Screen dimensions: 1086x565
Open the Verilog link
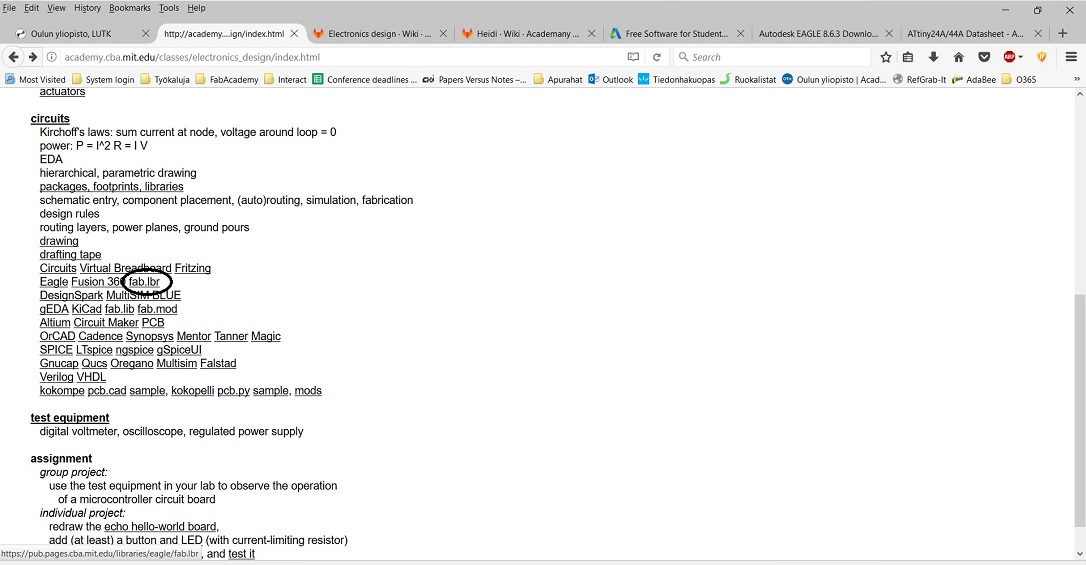click(x=56, y=377)
